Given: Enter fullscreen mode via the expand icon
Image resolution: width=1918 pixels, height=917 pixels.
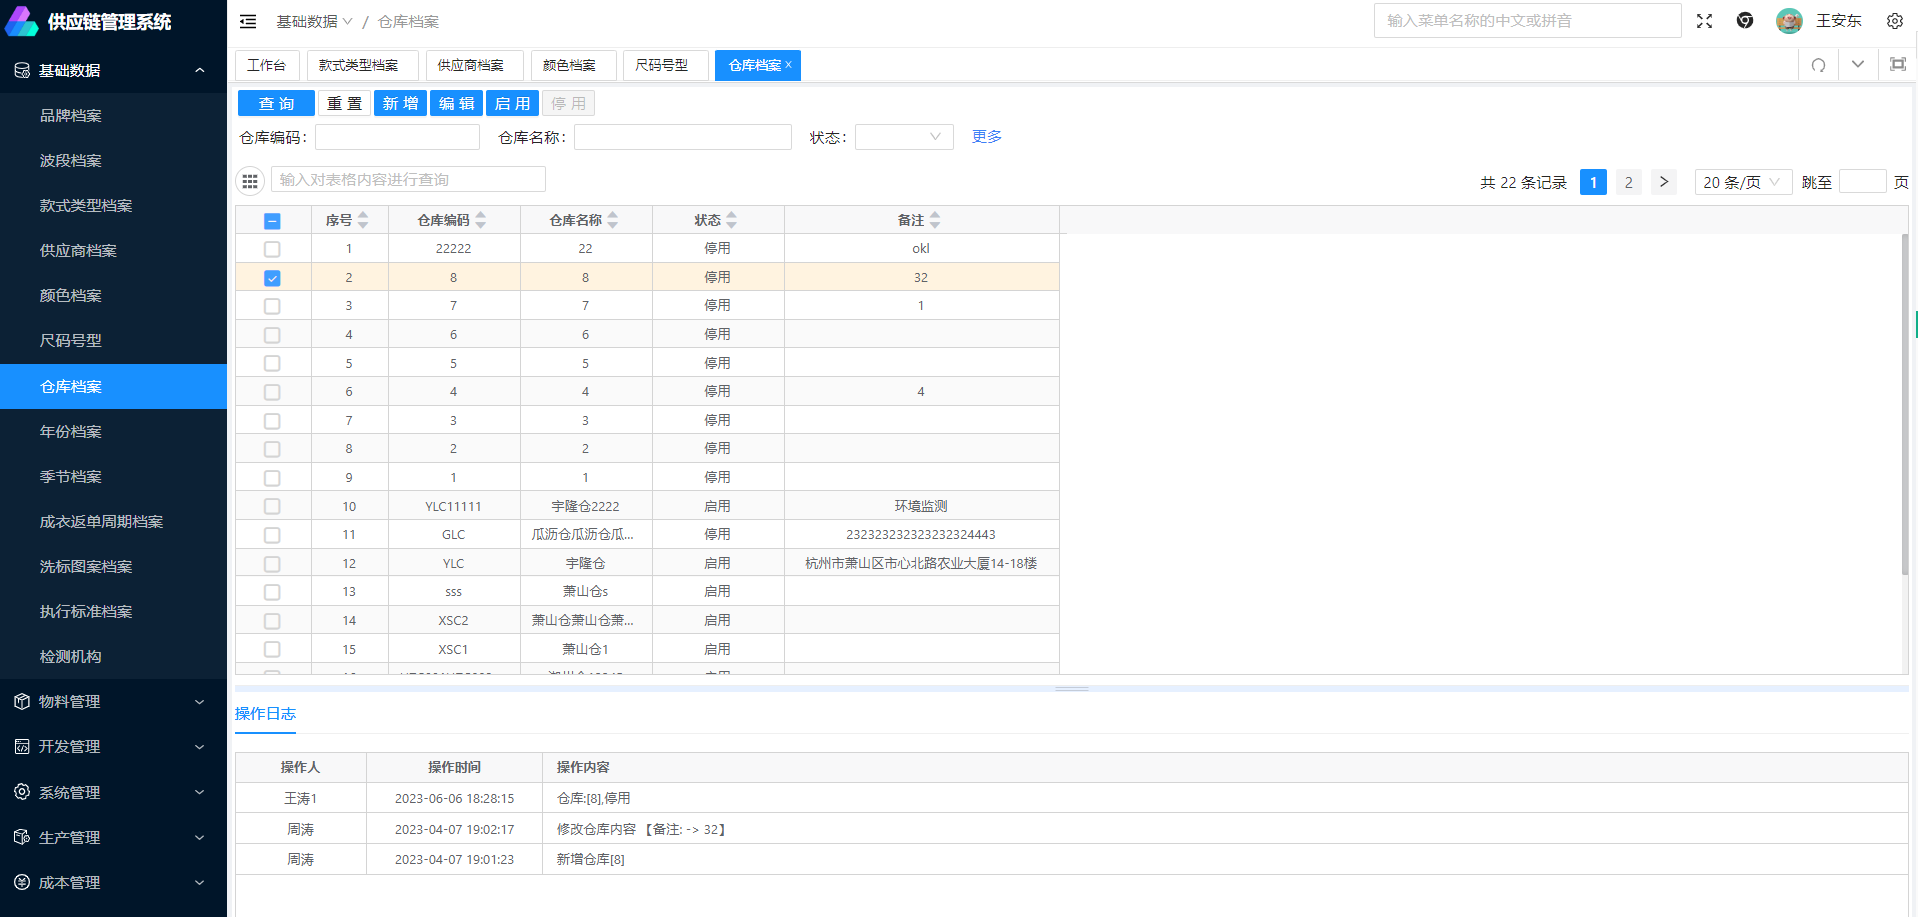Looking at the screenshot, I should click(1704, 21).
